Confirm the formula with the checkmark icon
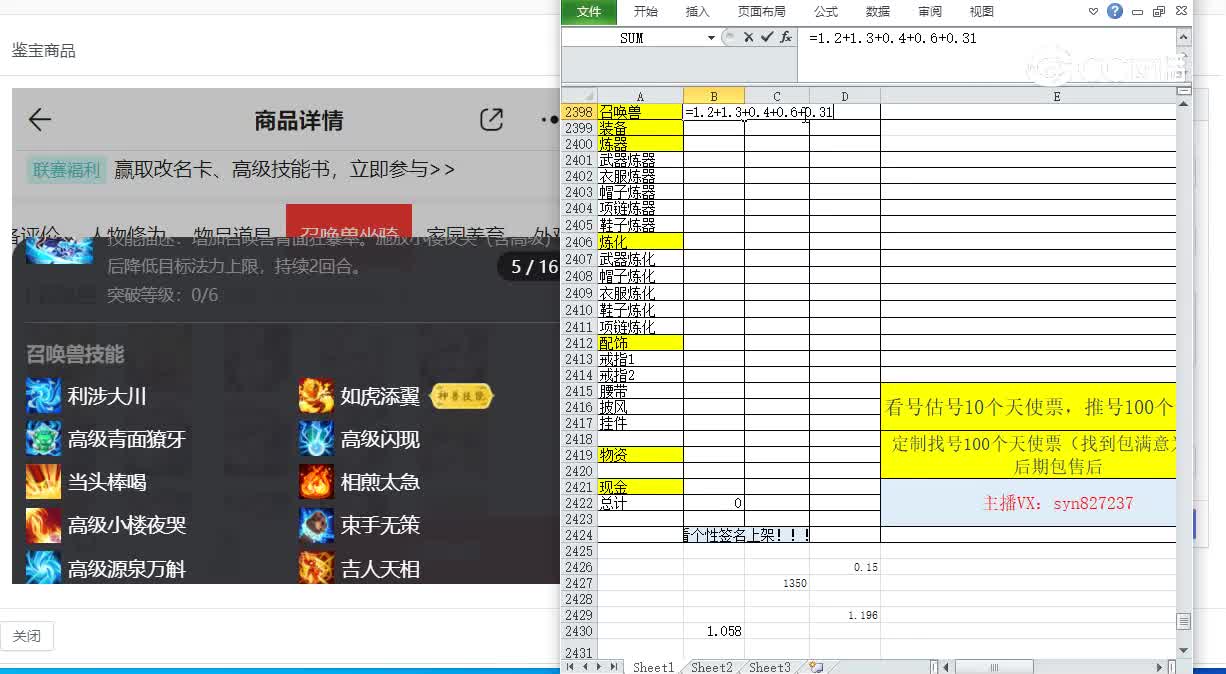Screen dimensions: 1226x674 pos(767,37)
